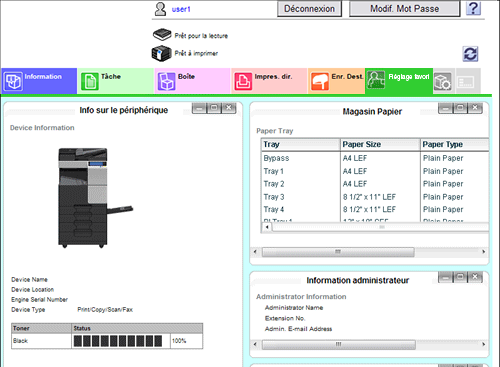Open the Tâche tab
The image size is (500, 367).
click(116, 81)
